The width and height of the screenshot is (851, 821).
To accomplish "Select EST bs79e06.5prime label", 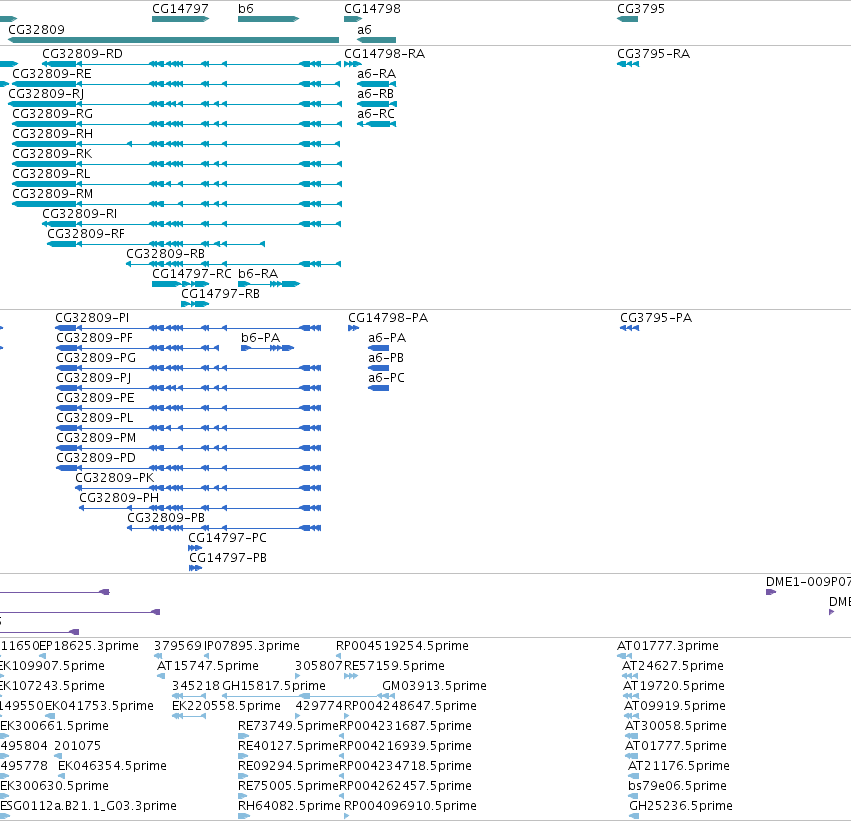I will [677, 786].
